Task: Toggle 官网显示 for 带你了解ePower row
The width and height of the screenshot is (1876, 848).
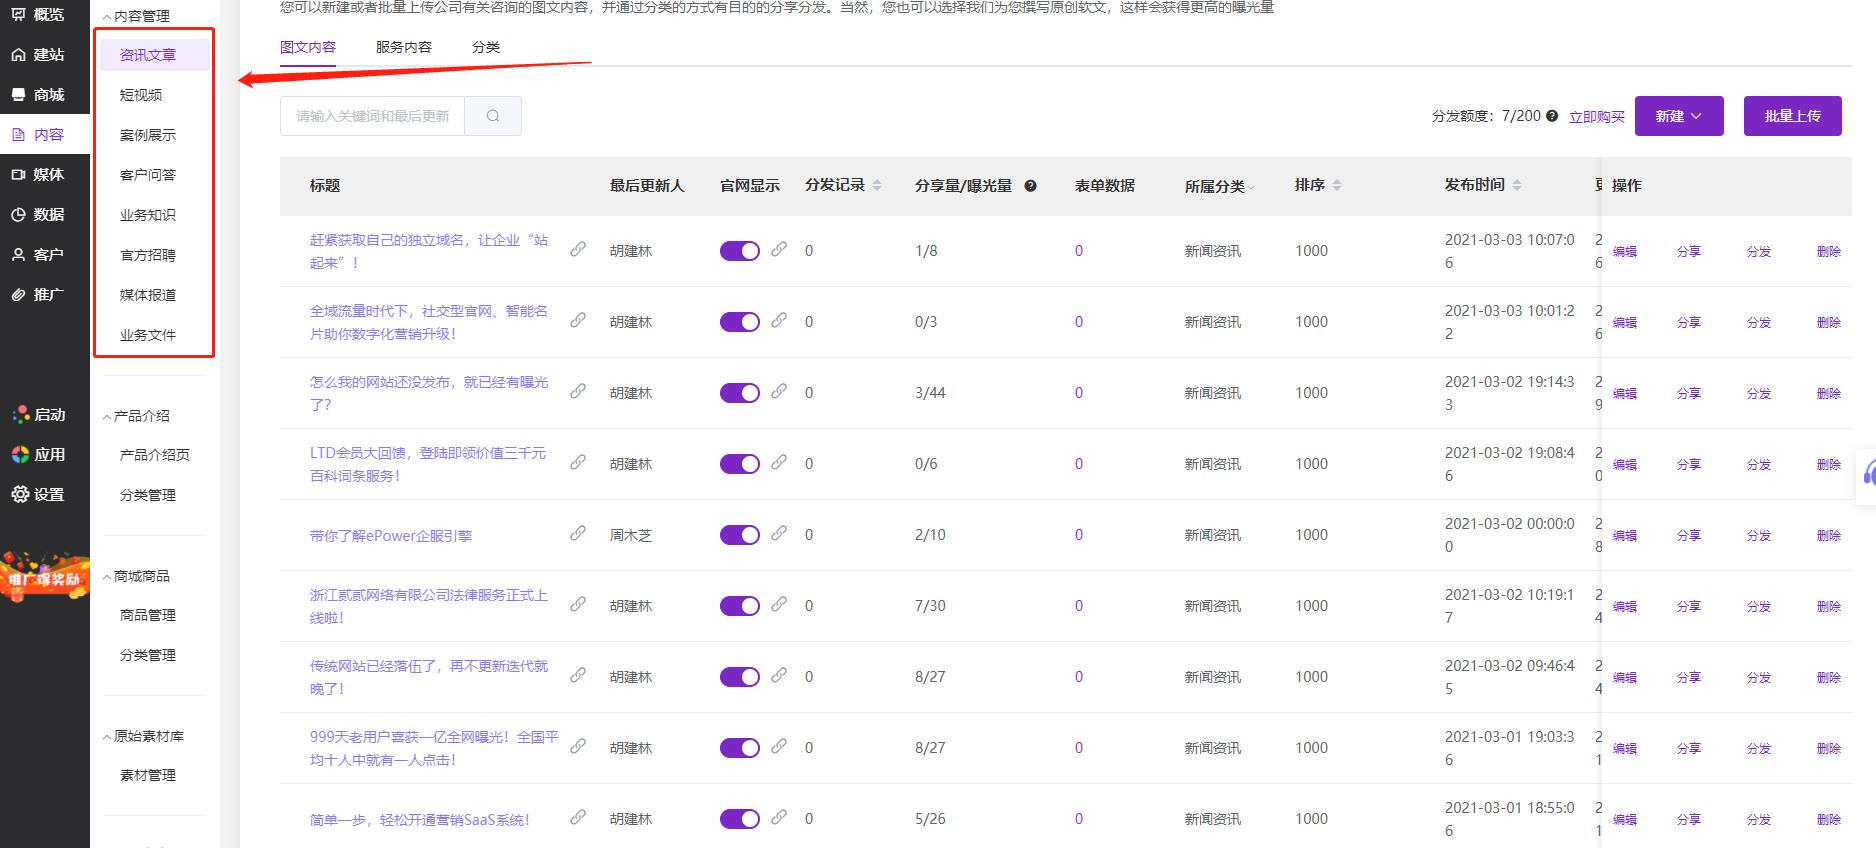Action: (740, 535)
